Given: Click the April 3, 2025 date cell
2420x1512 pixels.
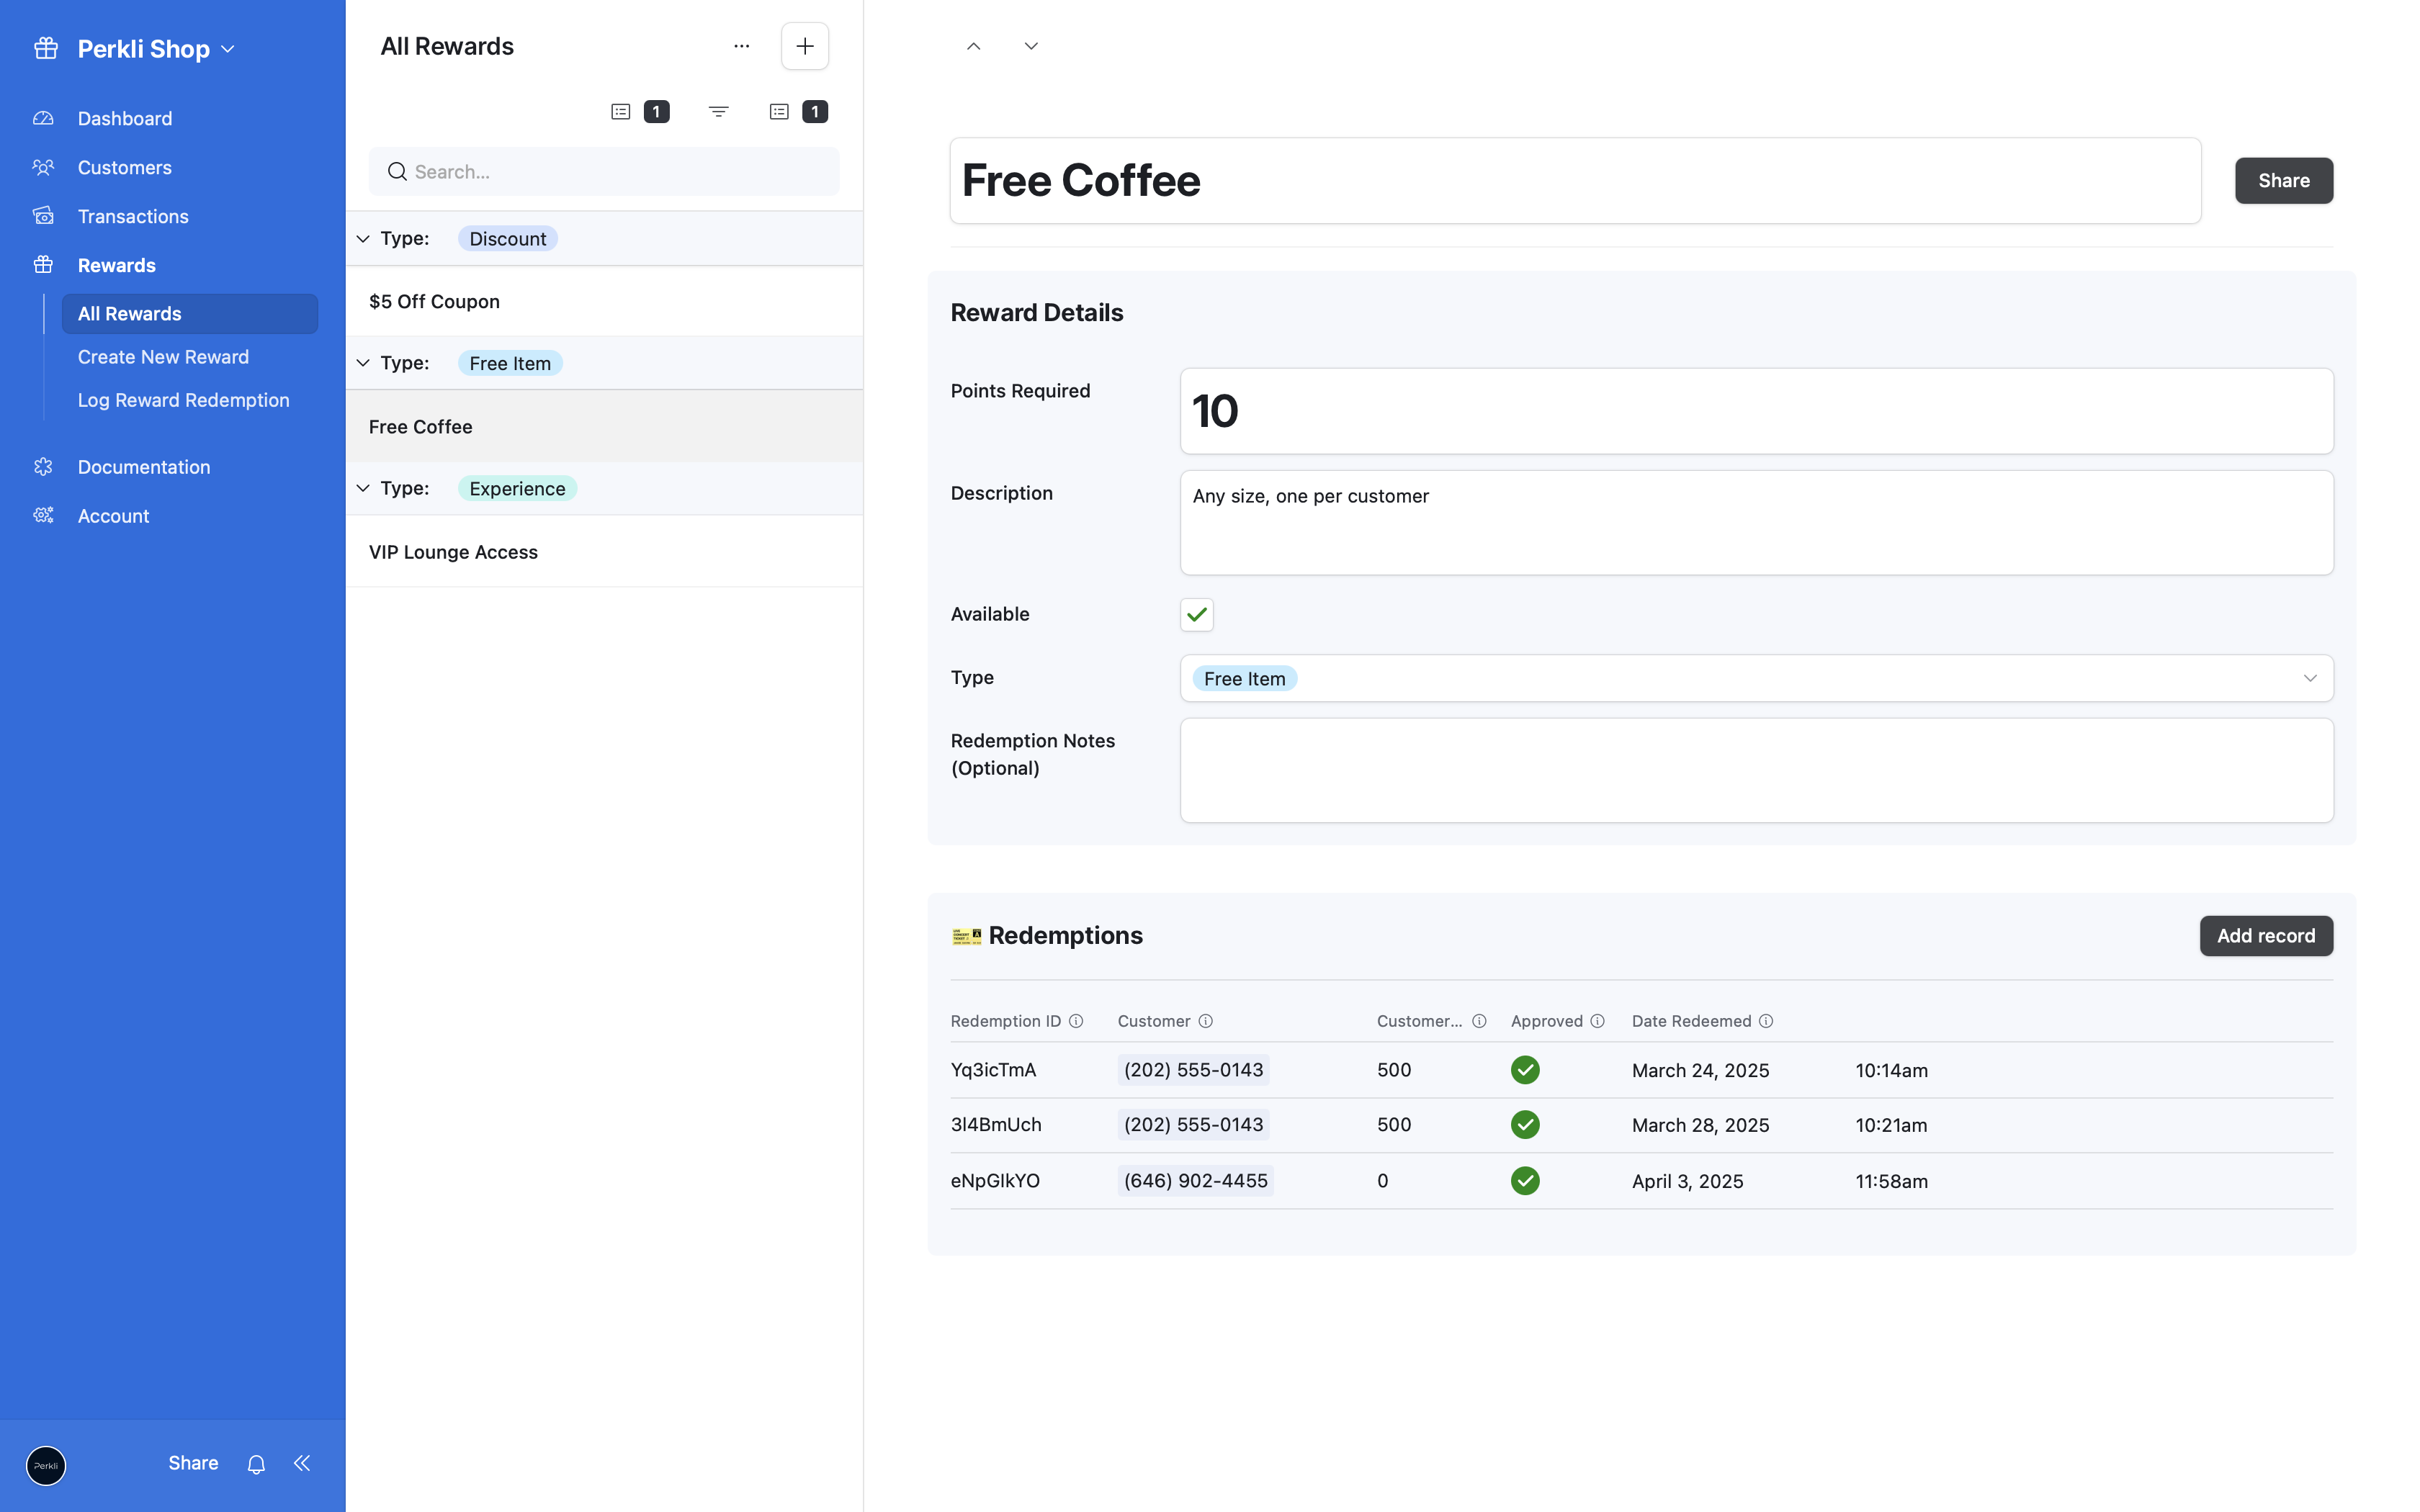Looking at the screenshot, I should coord(1687,1181).
